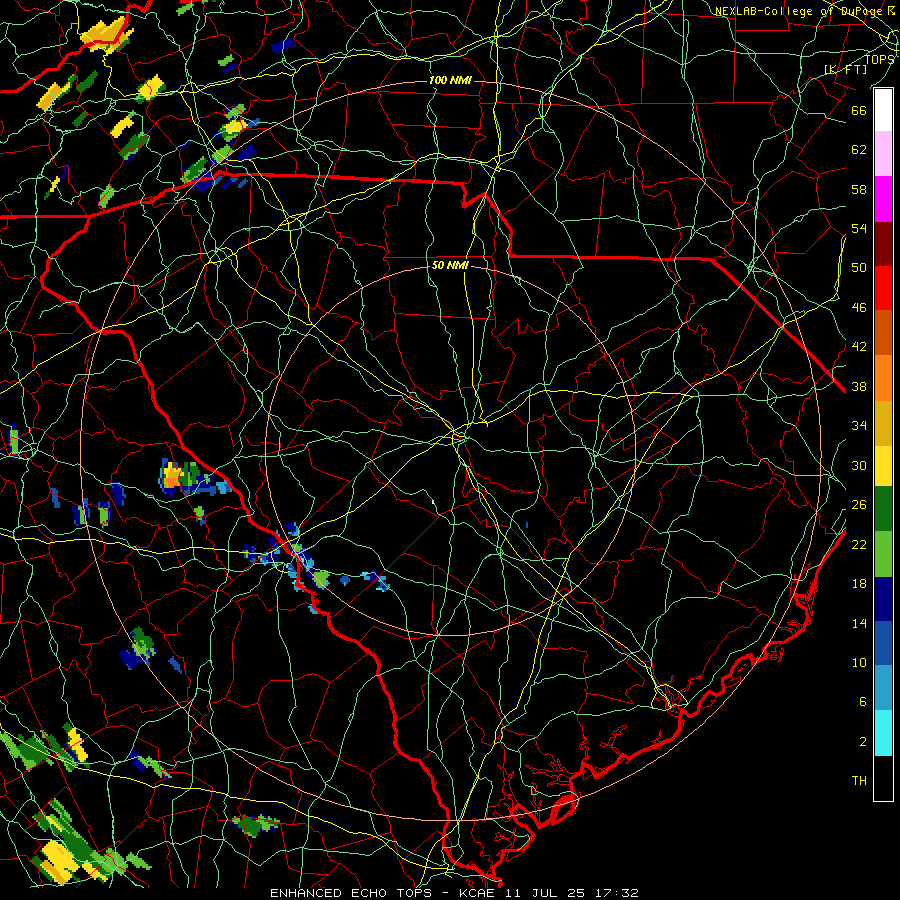This screenshot has width=900, height=900.
Task: Select the 58 legend value
Action: 859,189
